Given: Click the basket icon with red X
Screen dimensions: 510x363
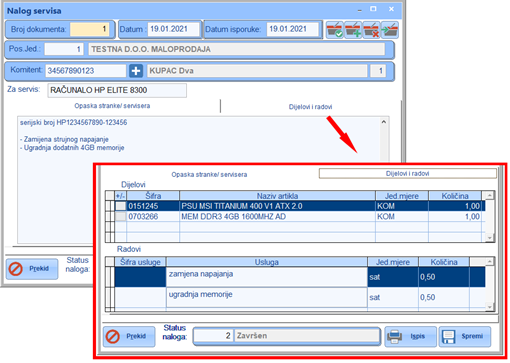Looking at the screenshot, I should click(x=371, y=30).
